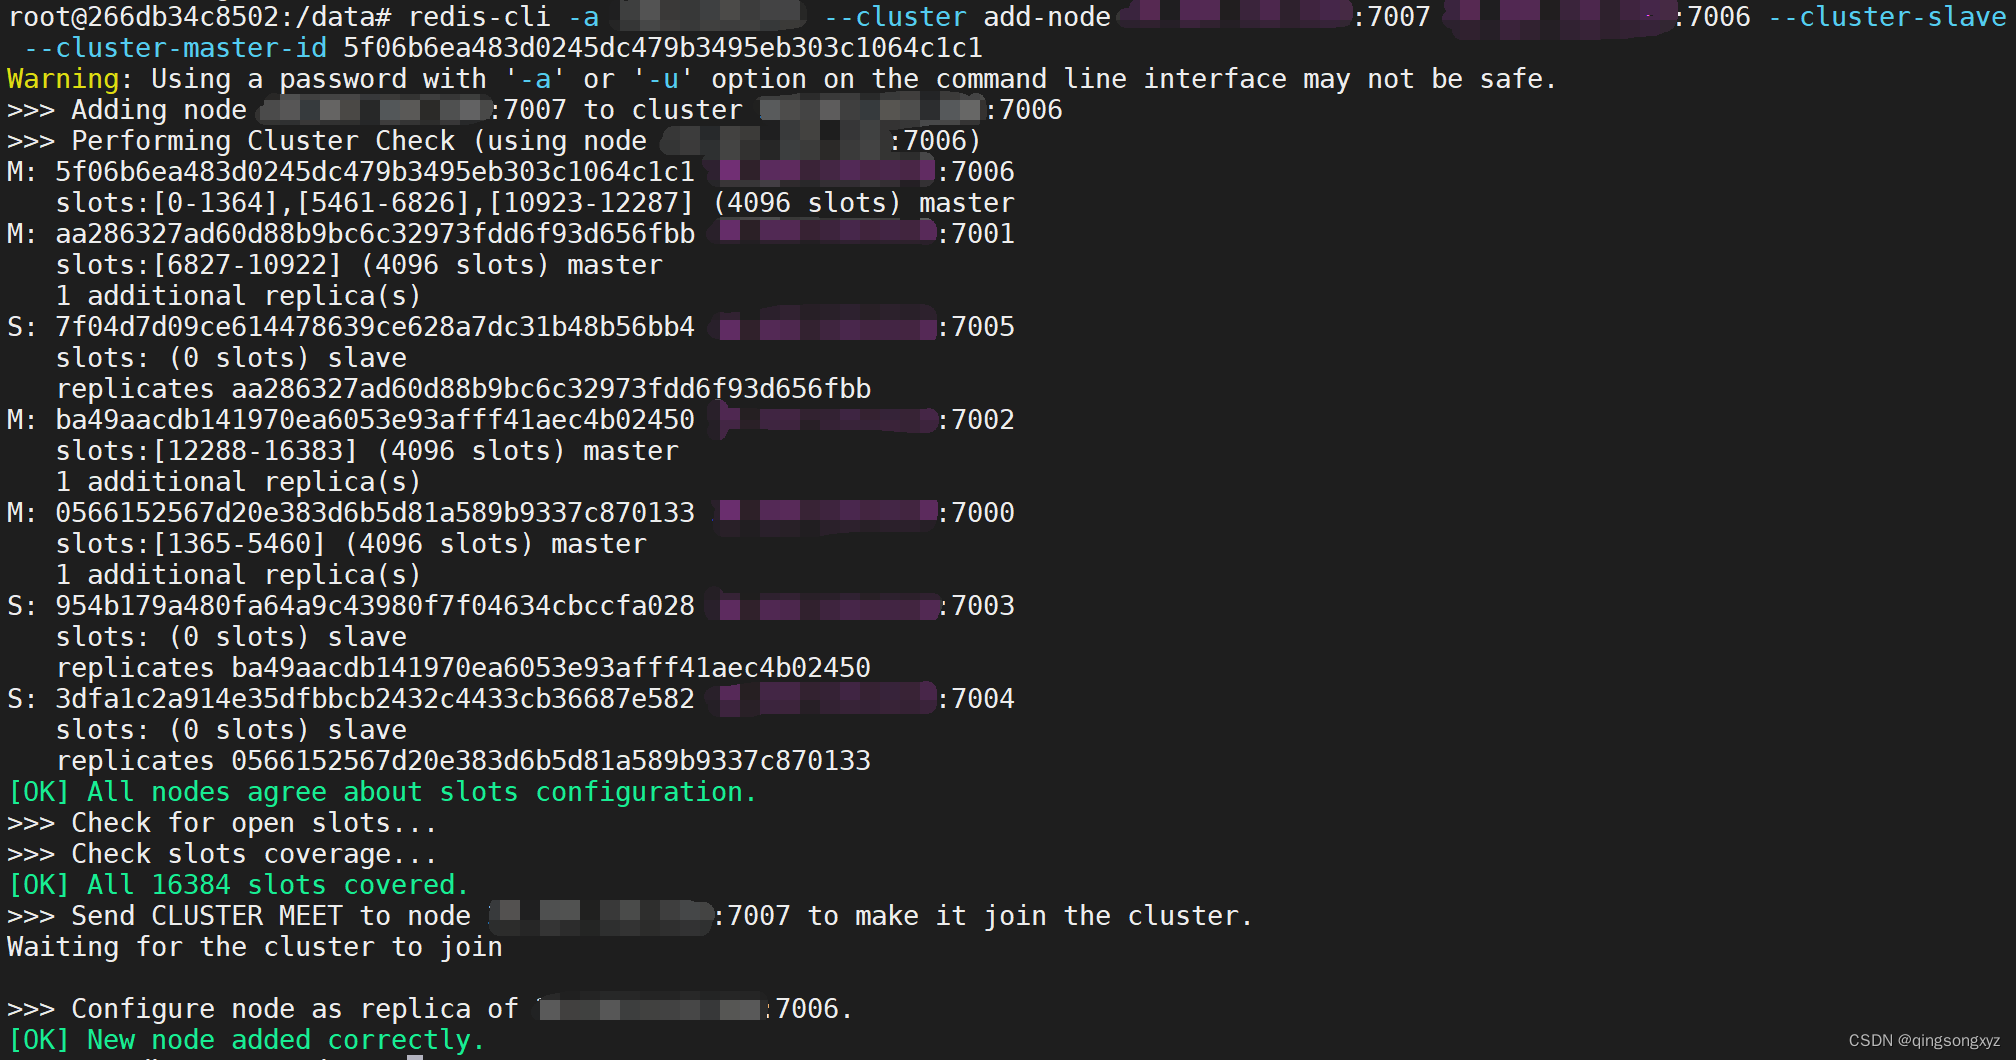Click slave ID 954b179a480fa64a9c43980f7f04634cbccfa028
The image size is (2016, 1060).
point(375,606)
